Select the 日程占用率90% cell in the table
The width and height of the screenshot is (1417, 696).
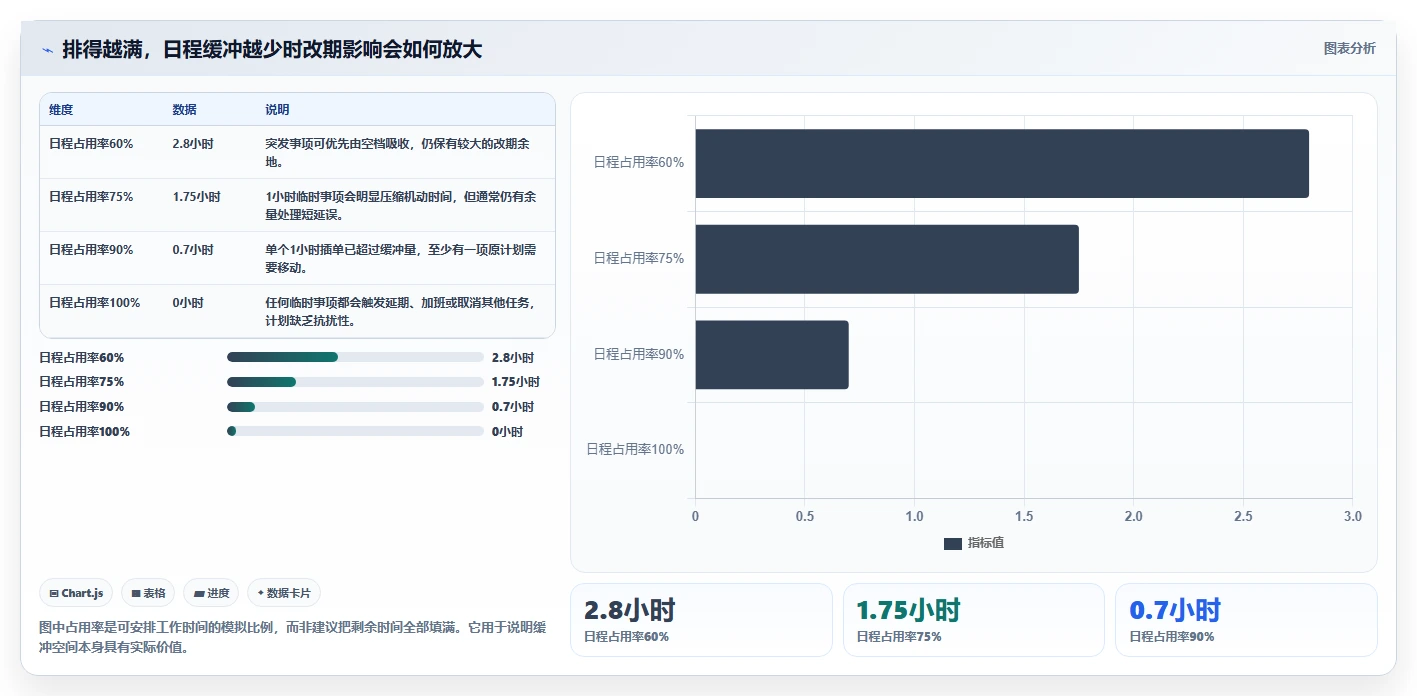tap(91, 250)
